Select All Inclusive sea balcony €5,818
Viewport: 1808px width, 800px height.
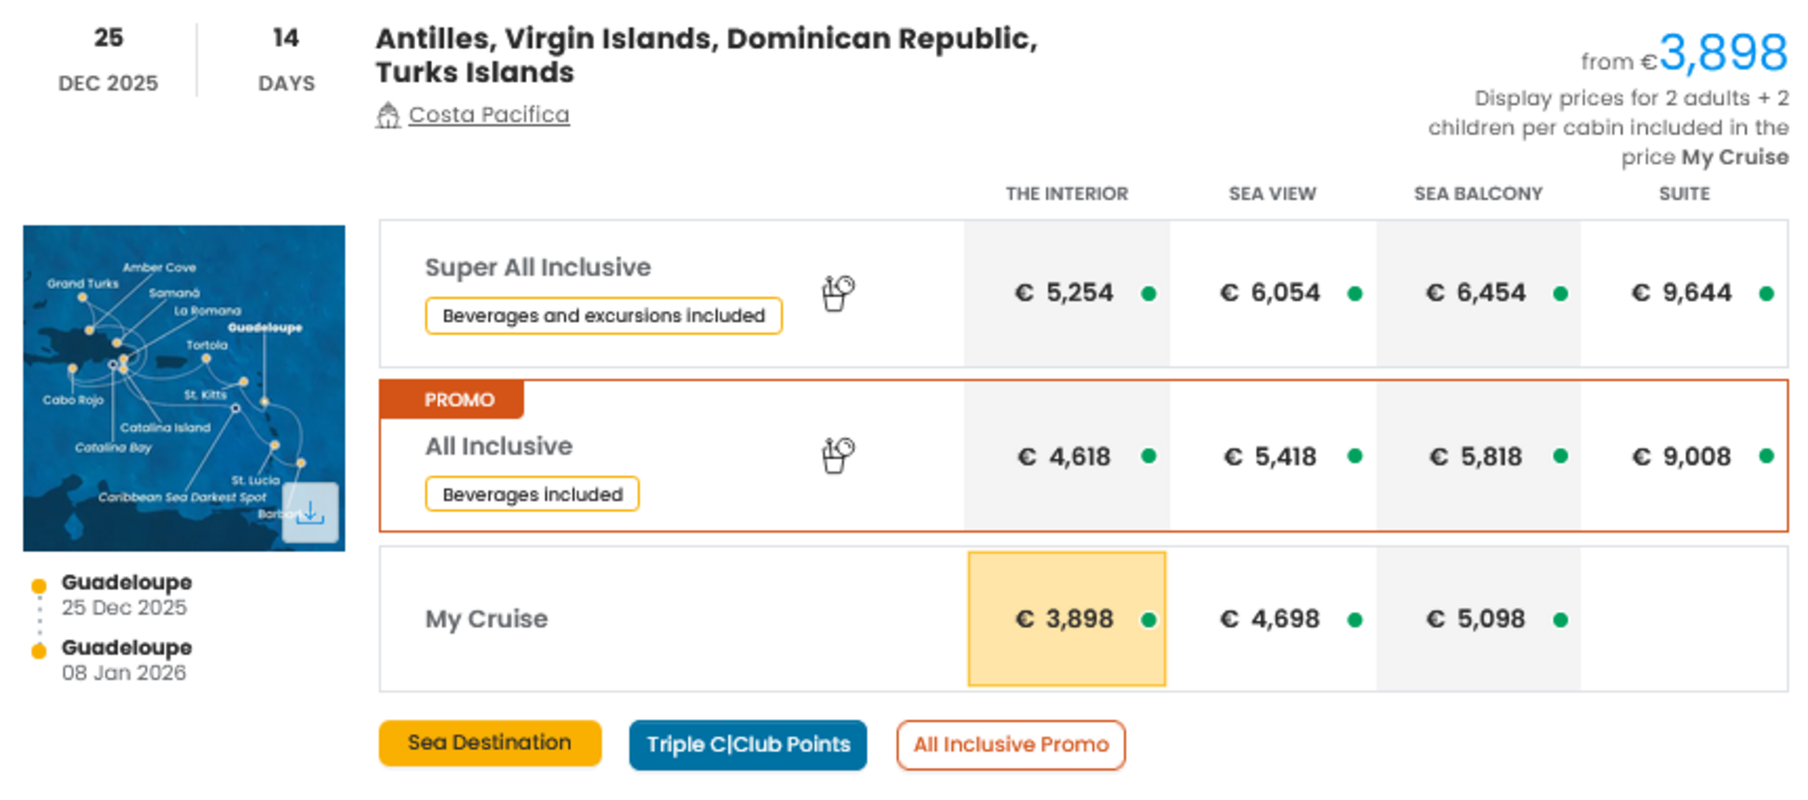point(1477,457)
